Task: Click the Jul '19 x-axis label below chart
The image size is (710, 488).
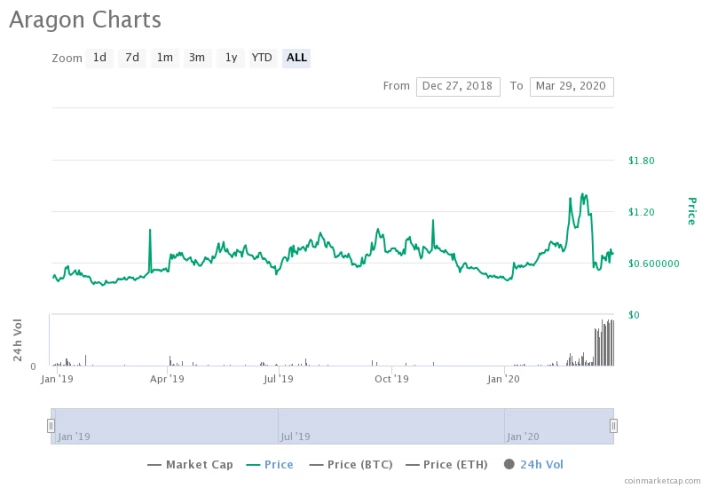Action: tap(278, 379)
